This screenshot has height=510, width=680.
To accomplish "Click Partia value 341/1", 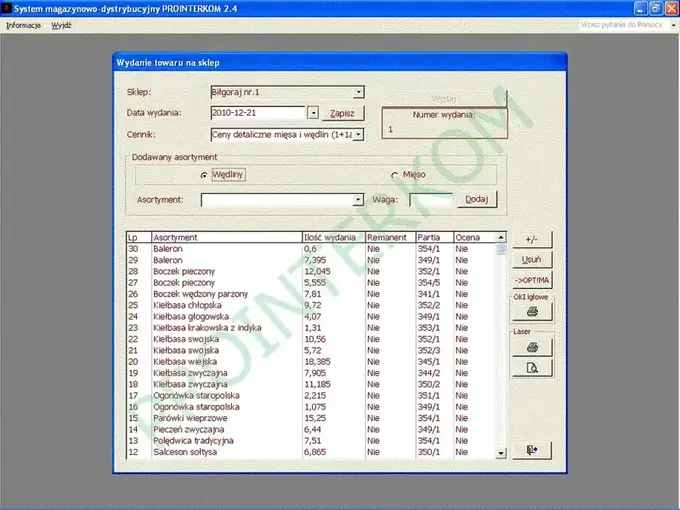I will pyautogui.click(x=429, y=294).
